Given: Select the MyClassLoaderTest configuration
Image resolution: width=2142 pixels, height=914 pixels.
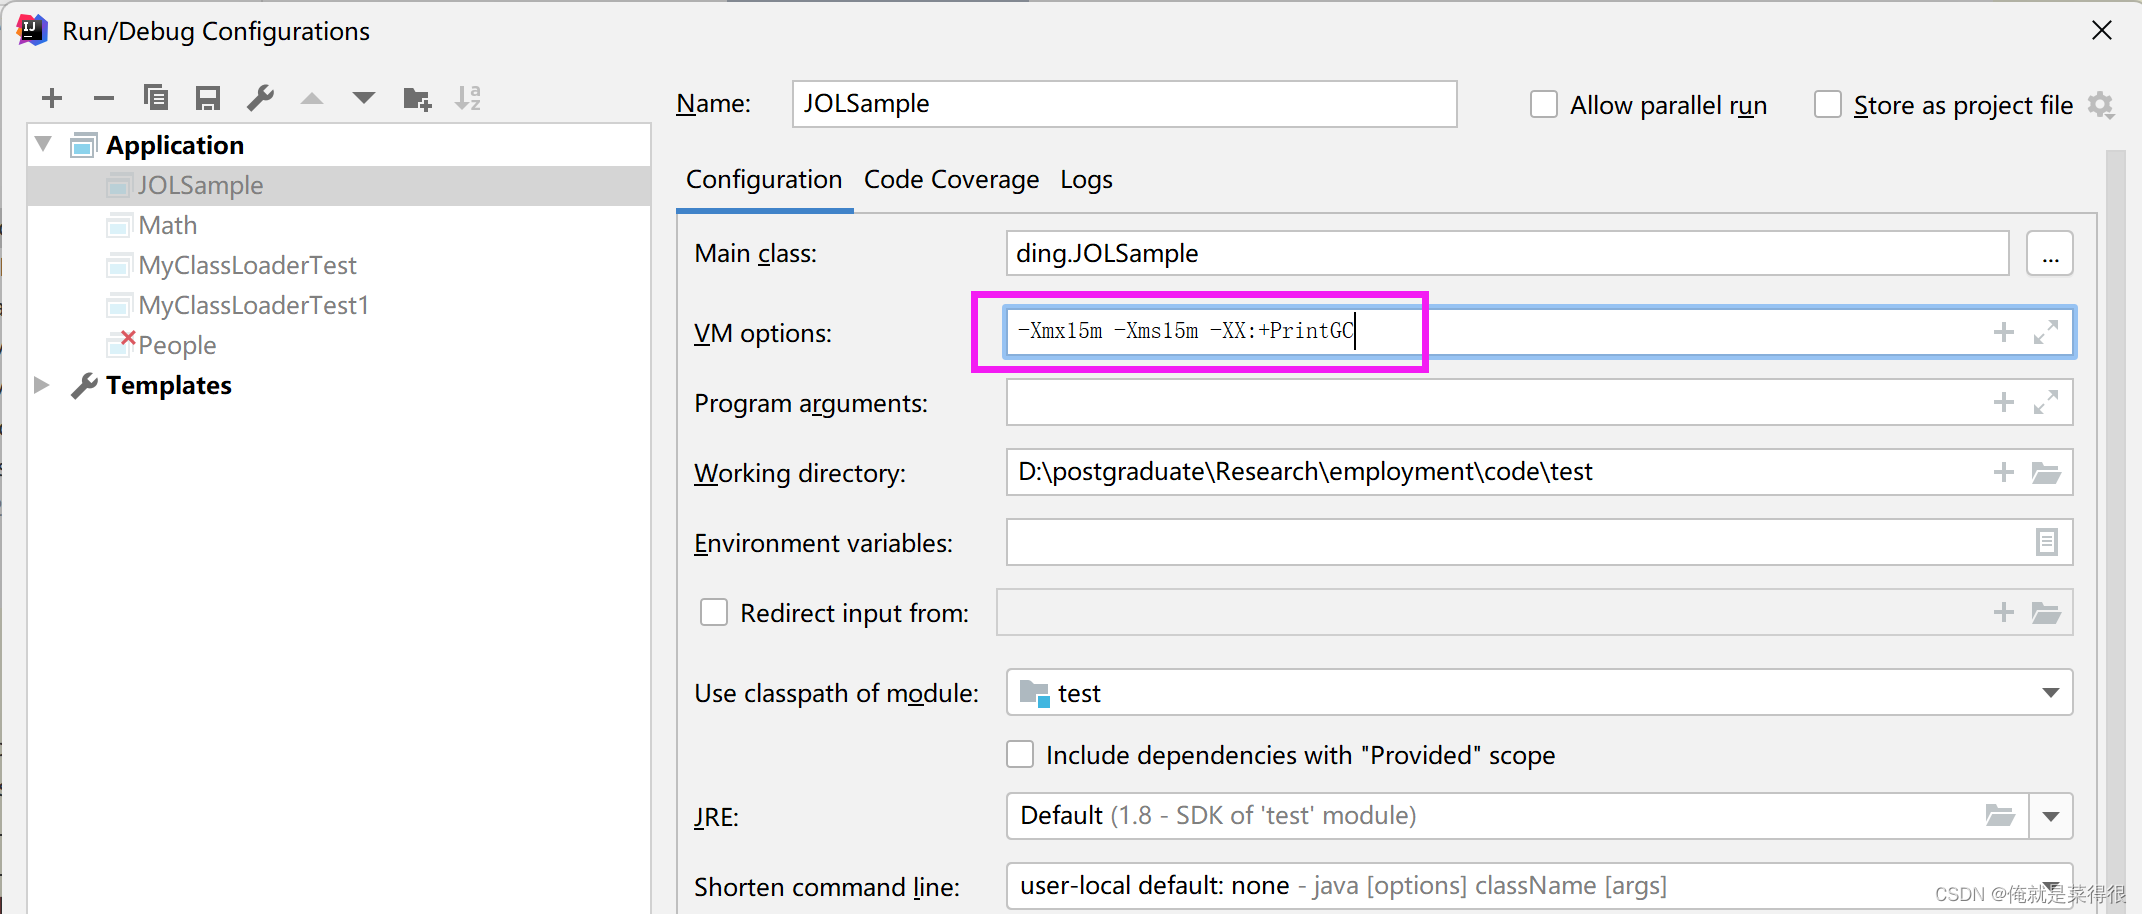Looking at the screenshot, I should pyautogui.click(x=340, y=265).
